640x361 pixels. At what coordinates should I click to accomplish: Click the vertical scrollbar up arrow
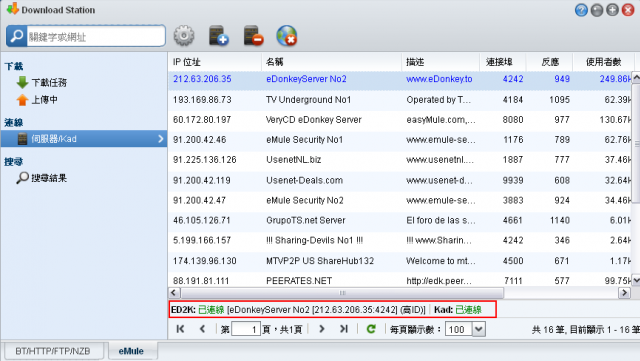click(x=636, y=78)
